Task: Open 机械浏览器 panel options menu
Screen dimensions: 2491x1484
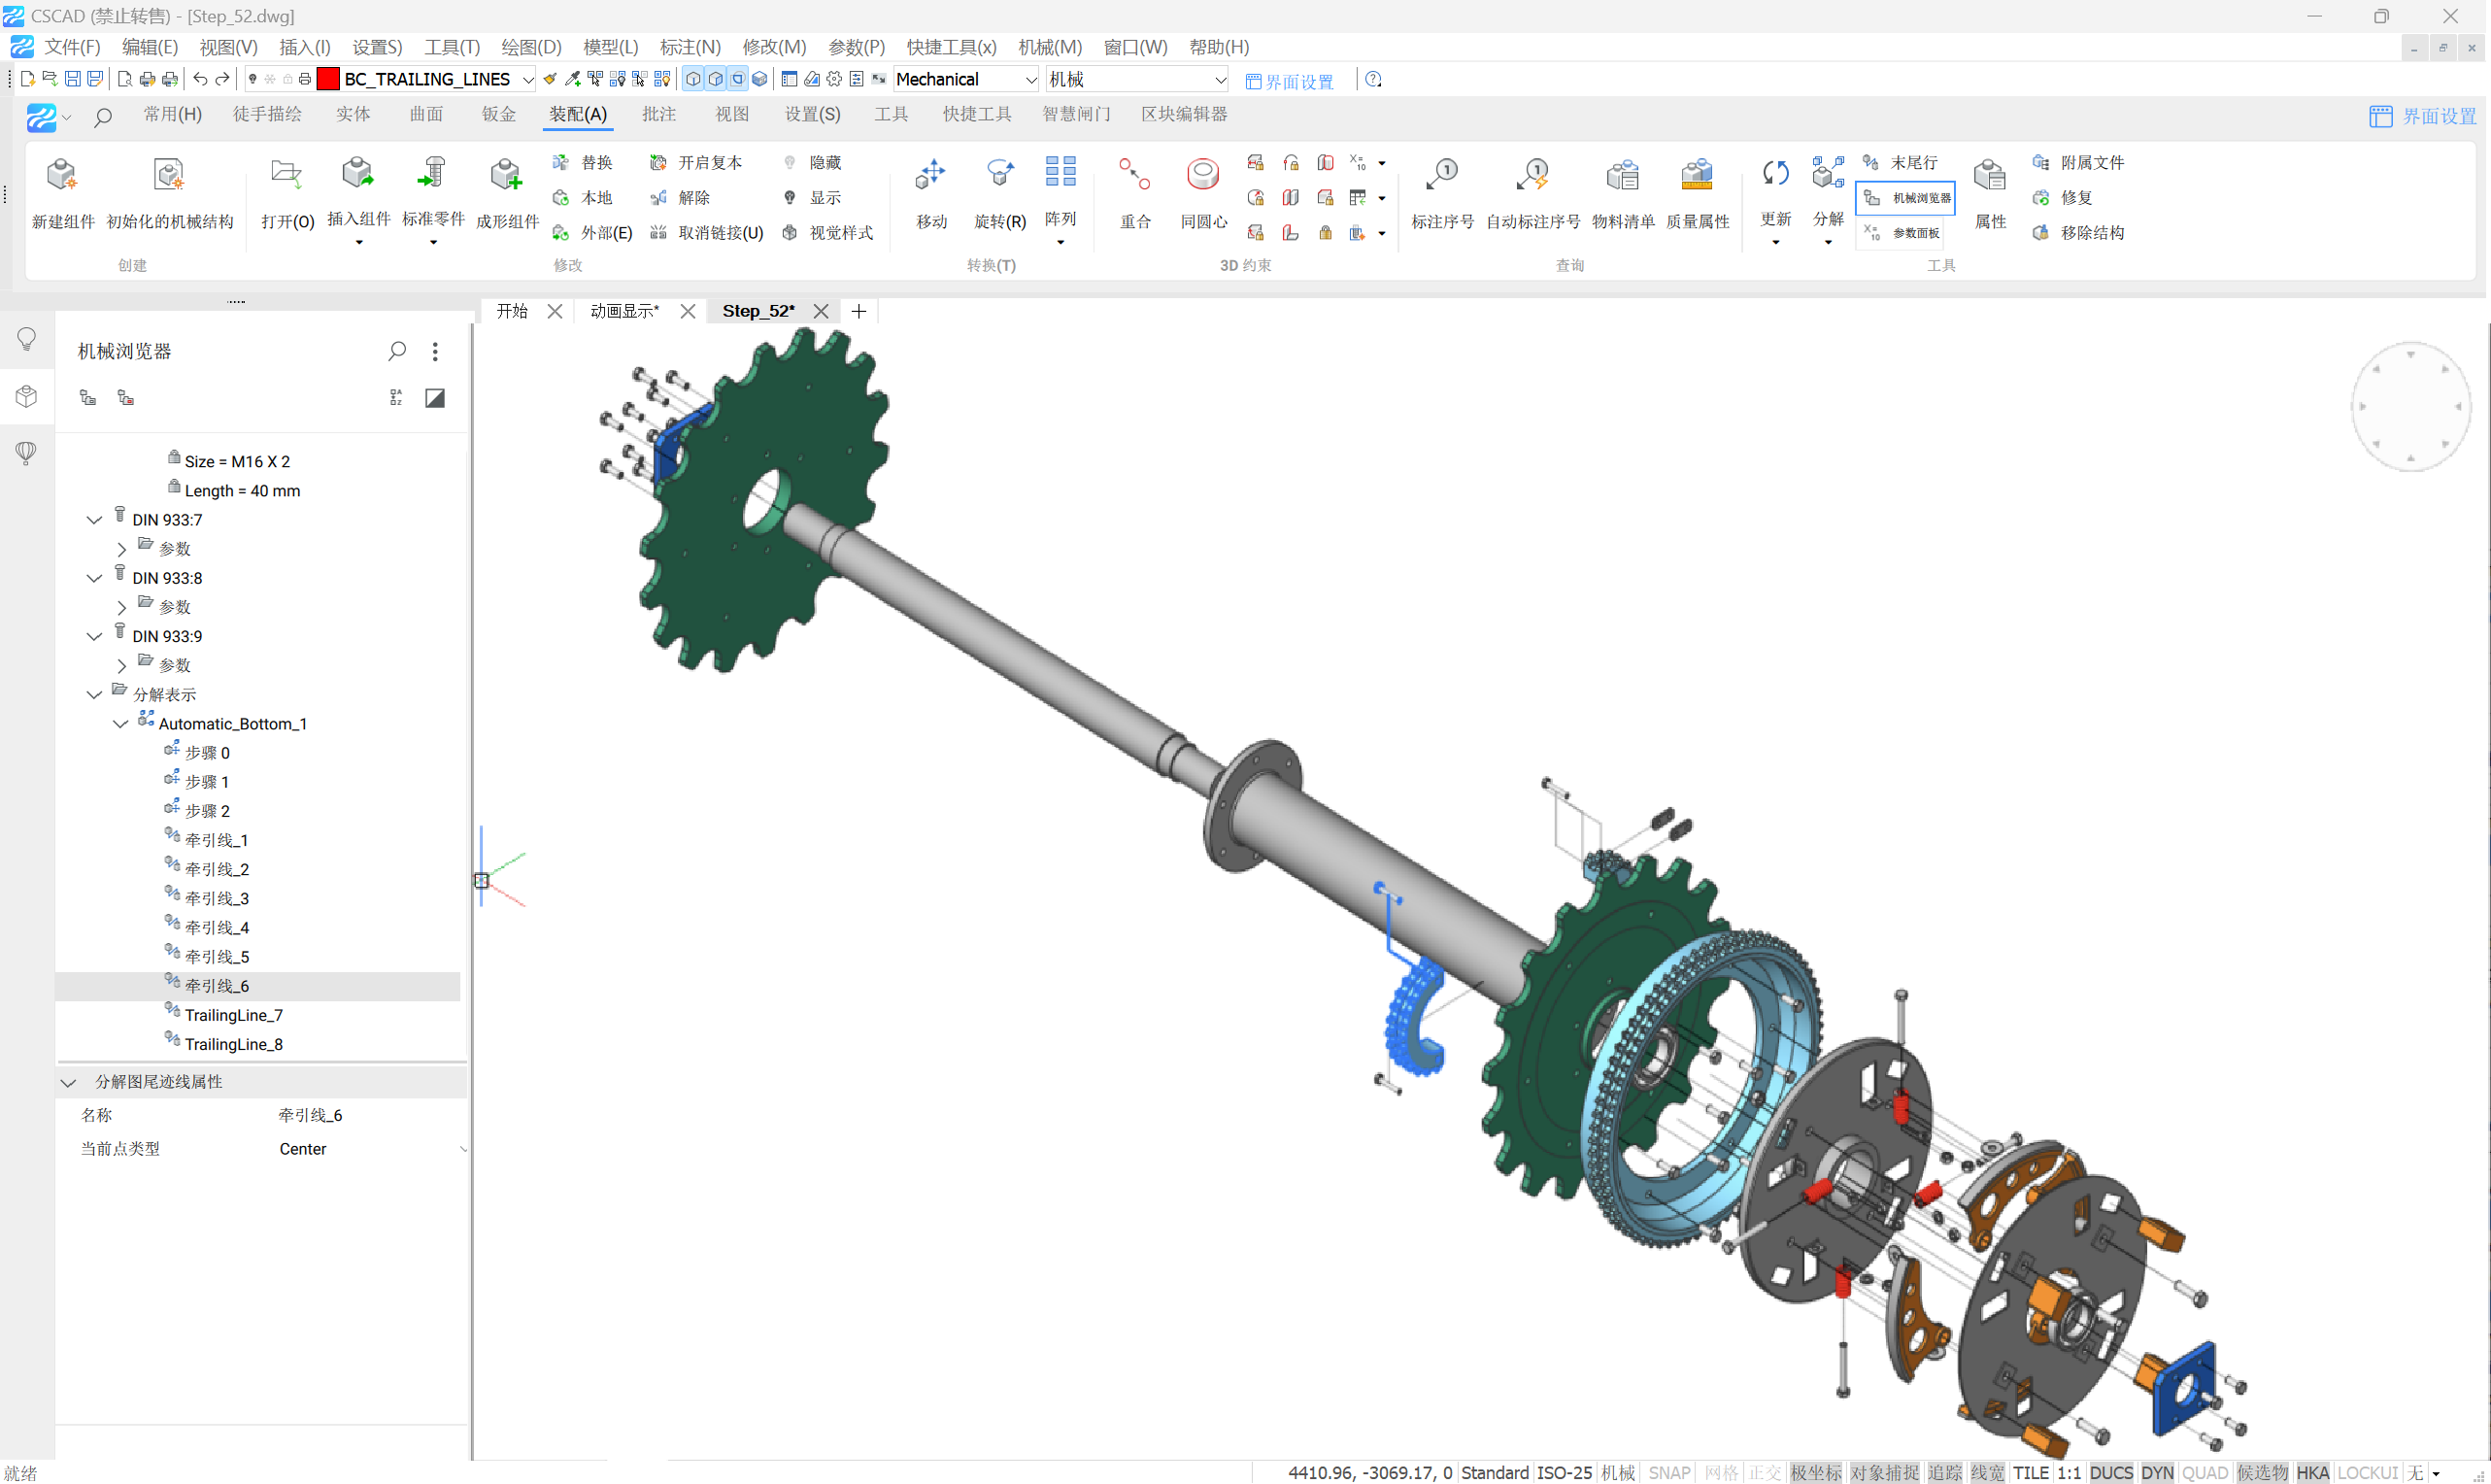Action: click(435, 351)
